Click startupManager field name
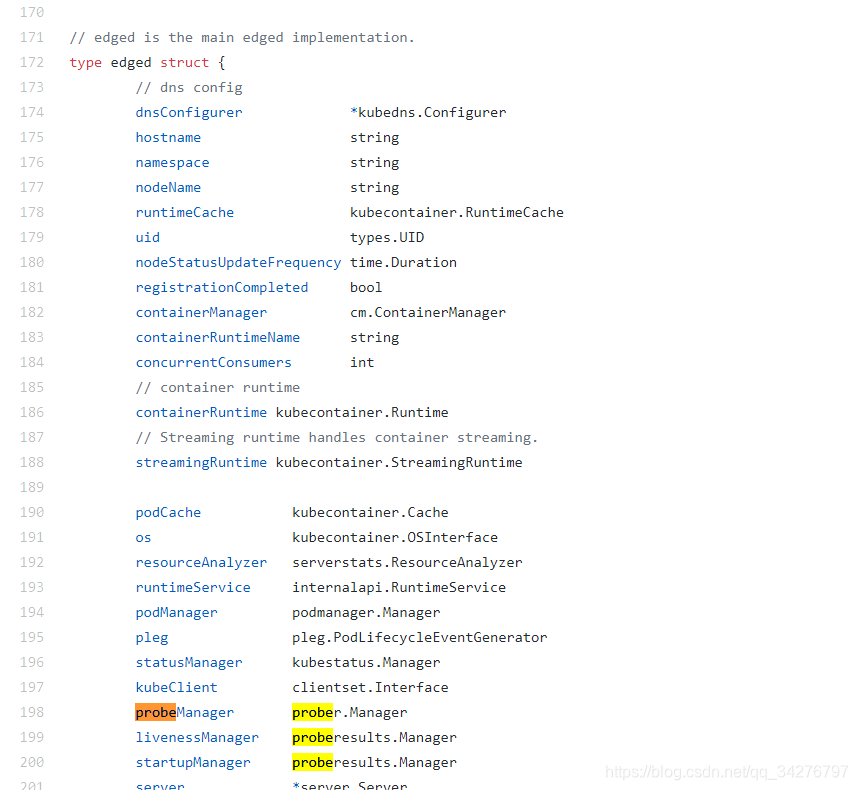This screenshot has width=858, height=790. (193, 763)
